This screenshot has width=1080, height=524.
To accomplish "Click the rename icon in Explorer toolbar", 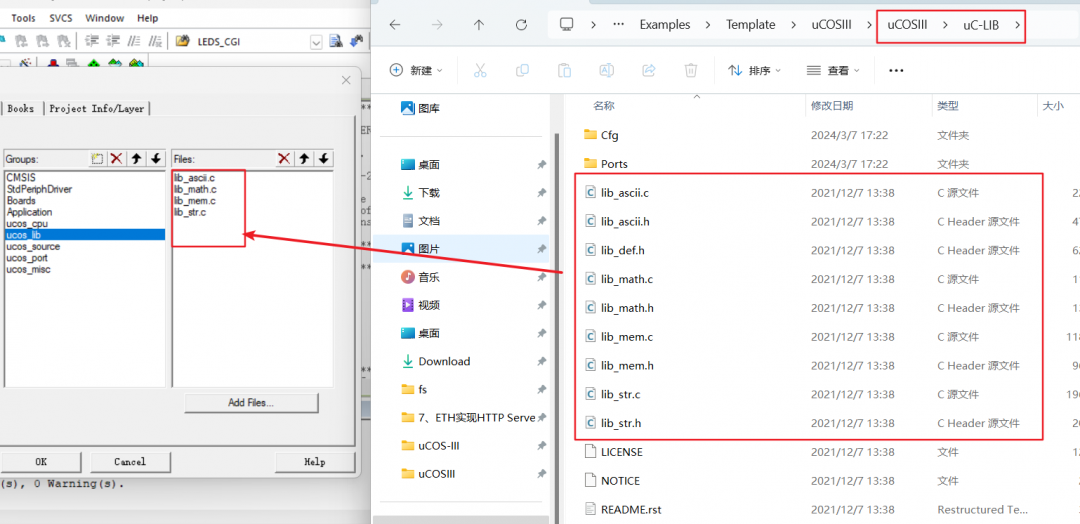I will coord(607,70).
